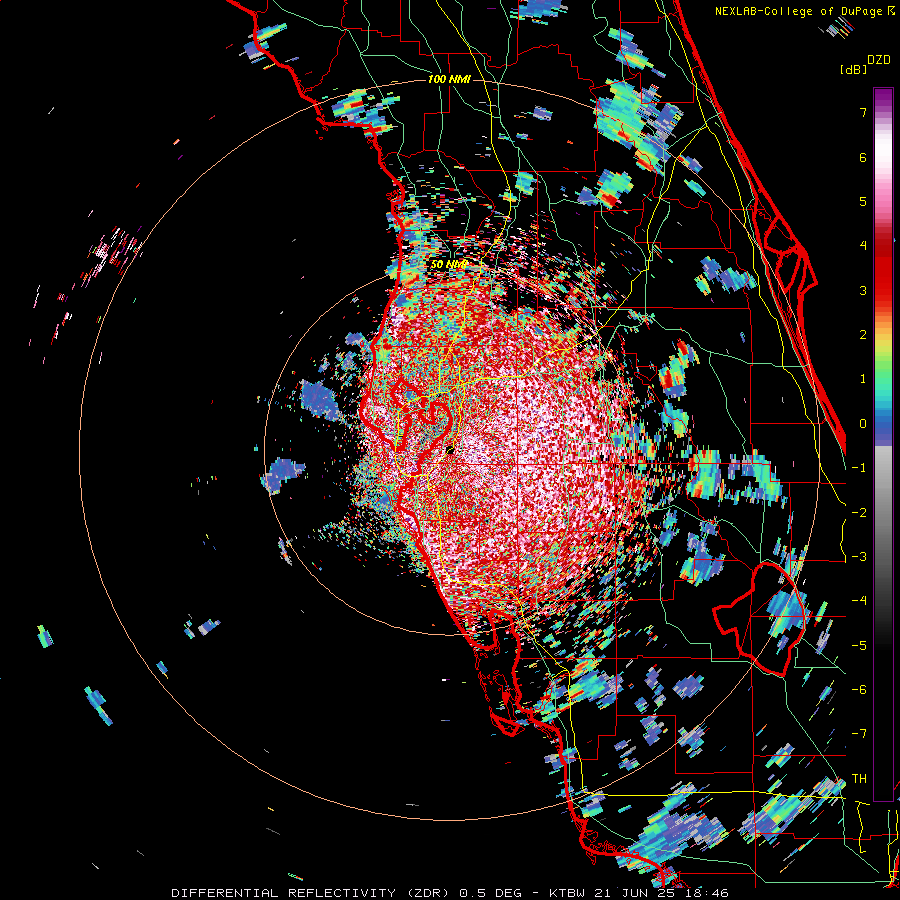This screenshot has height=900, width=900.
Task: Click the KTBW radar site black dot
Action: 451,451
